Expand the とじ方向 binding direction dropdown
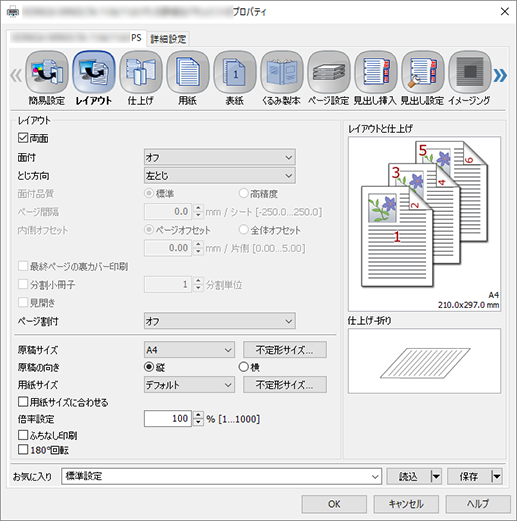 [220, 176]
